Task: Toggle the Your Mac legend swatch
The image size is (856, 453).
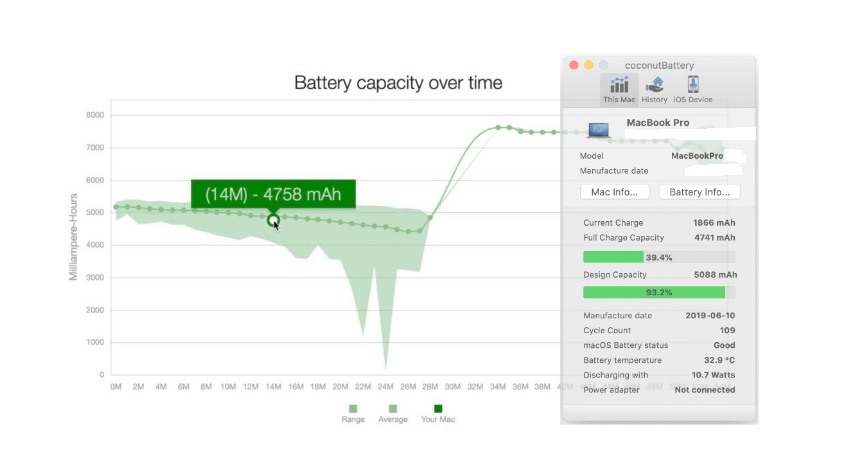Action: tap(438, 409)
